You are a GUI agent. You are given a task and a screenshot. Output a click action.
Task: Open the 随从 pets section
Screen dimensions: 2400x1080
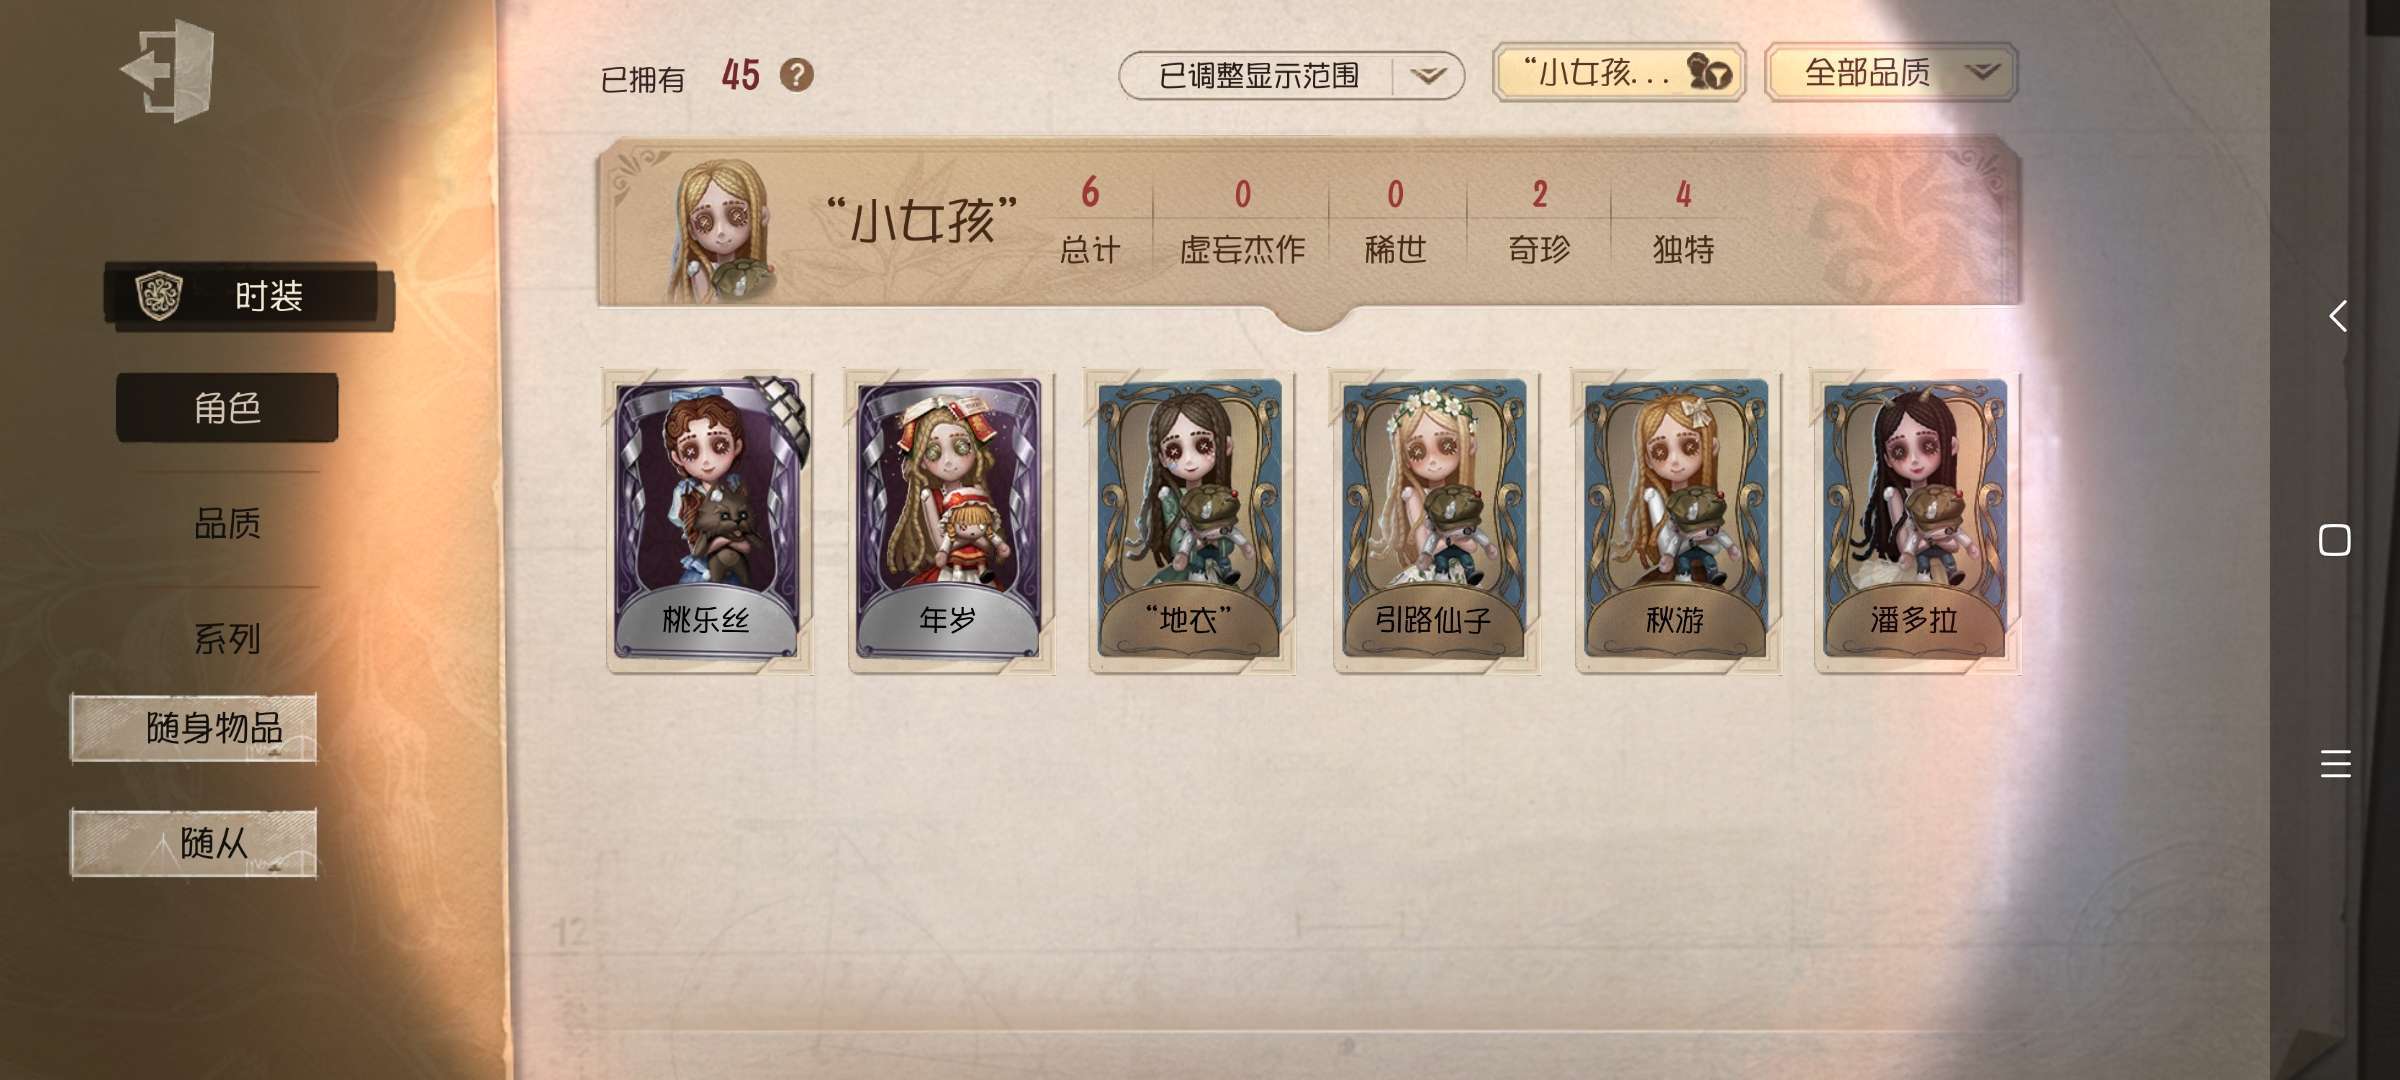coord(194,843)
